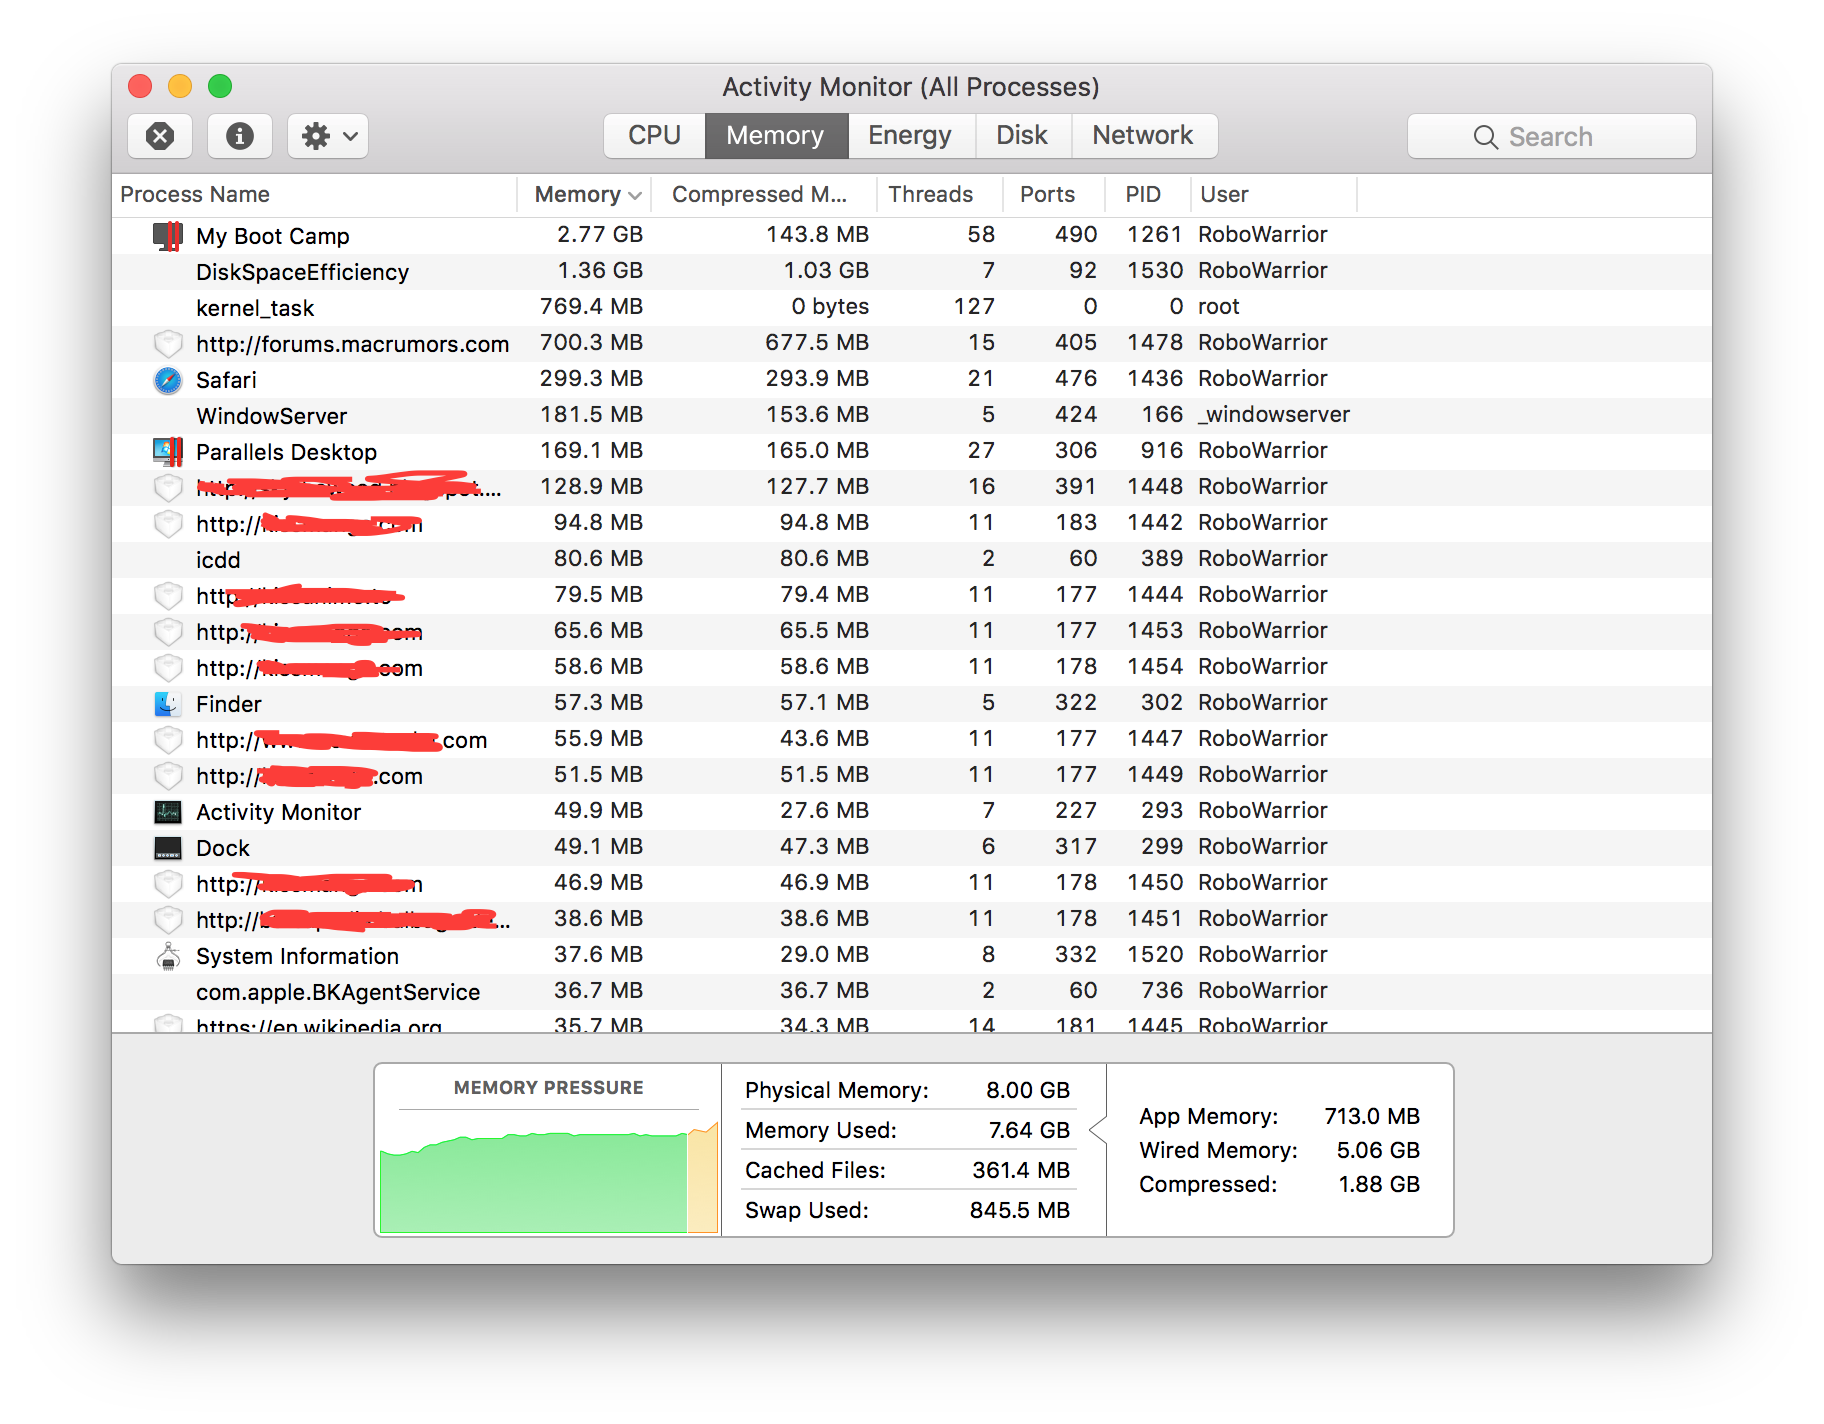The height and width of the screenshot is (1424, 1824).
Task: Click the Finder face icon
Action: pyautogui.click(x=168, y=704)
